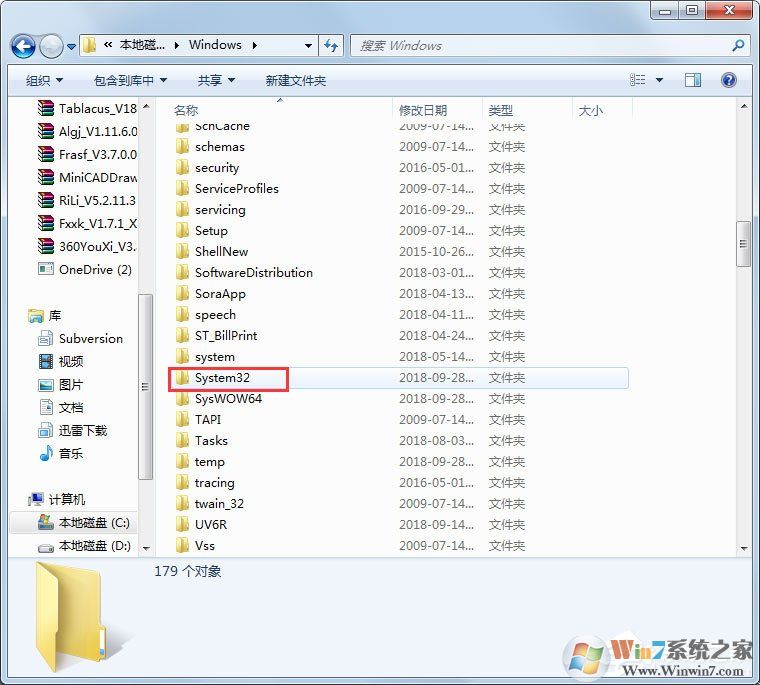Open the view options dropdown arrow
This screenshot has height=685, width=760.
point(659,80)
